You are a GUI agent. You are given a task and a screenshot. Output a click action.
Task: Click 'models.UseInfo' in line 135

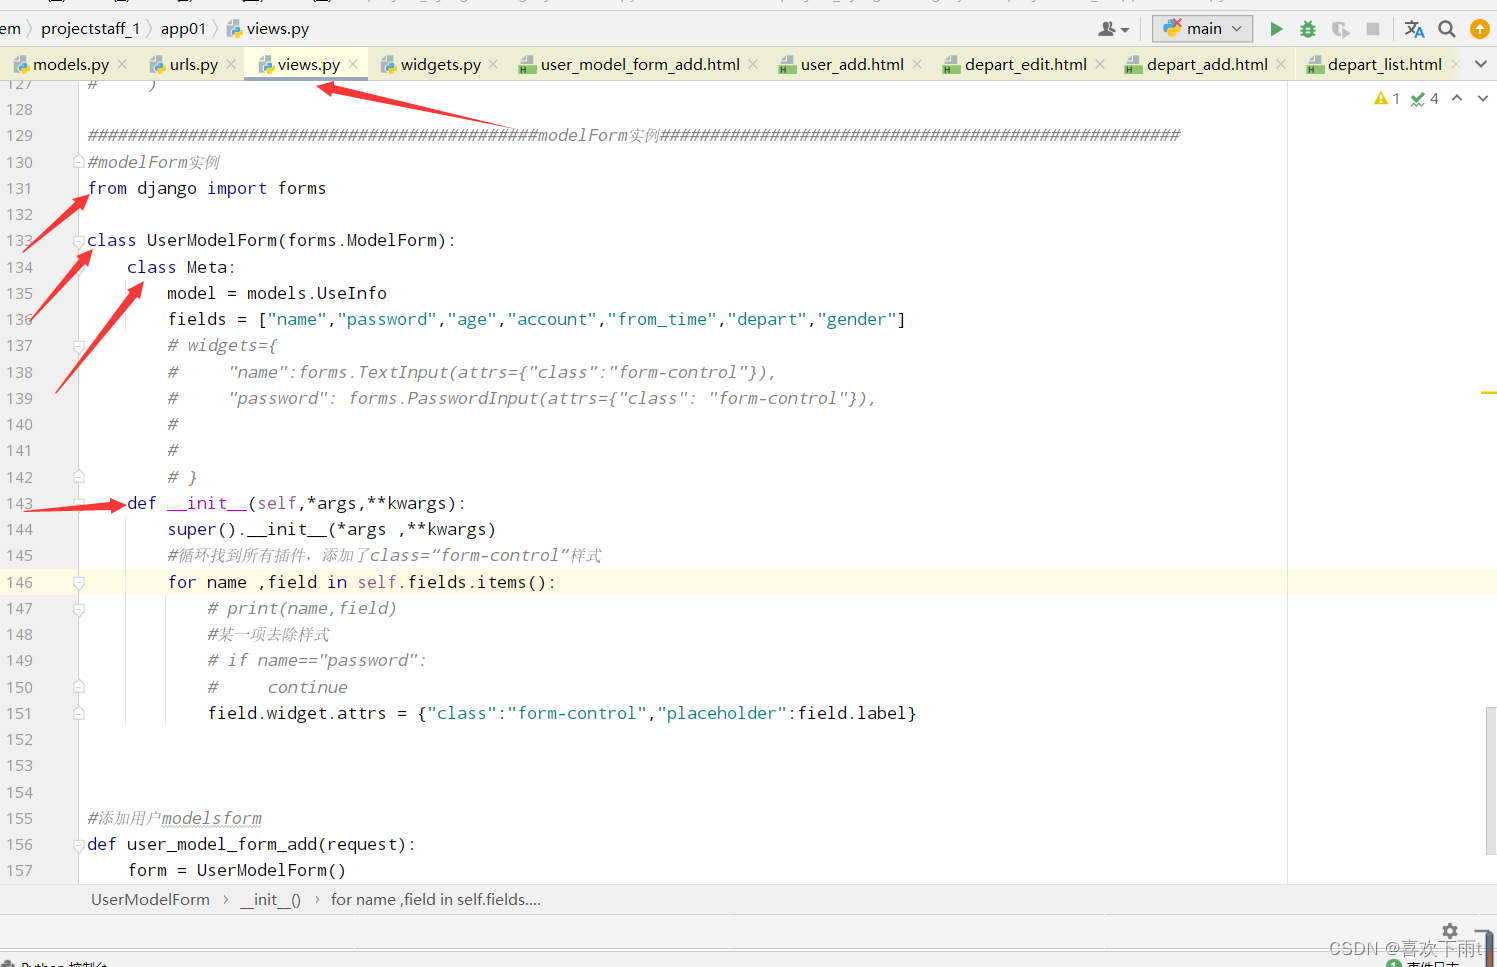click(x=317, y=293)
